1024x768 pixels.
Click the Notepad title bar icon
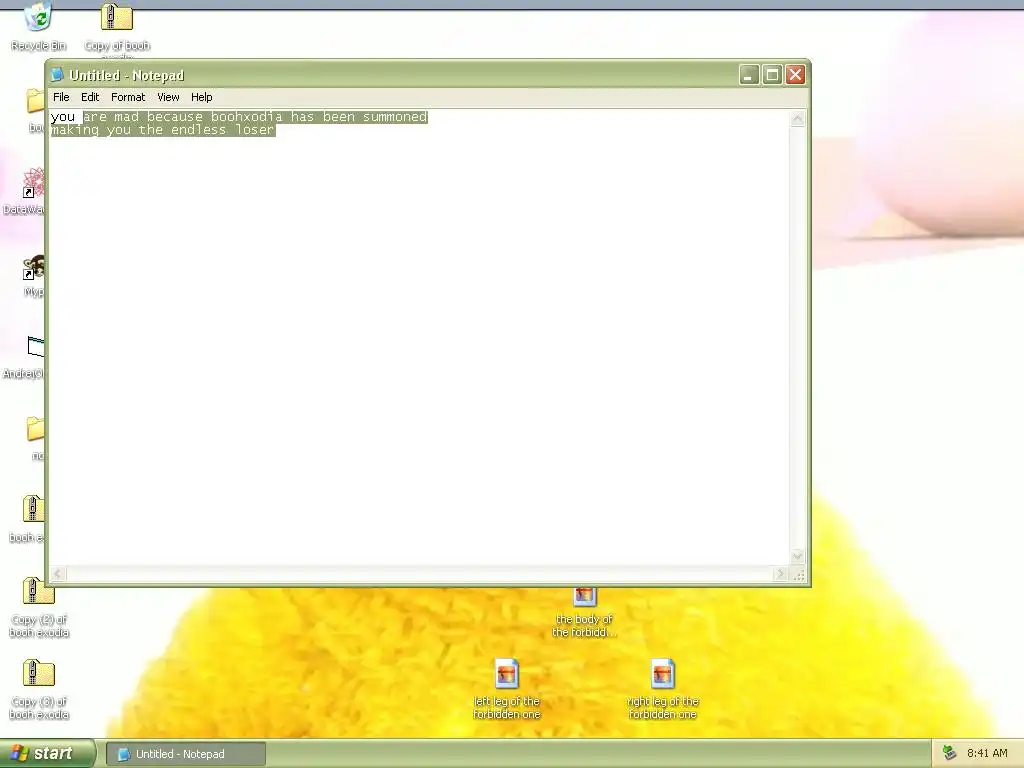click(57, 75)
